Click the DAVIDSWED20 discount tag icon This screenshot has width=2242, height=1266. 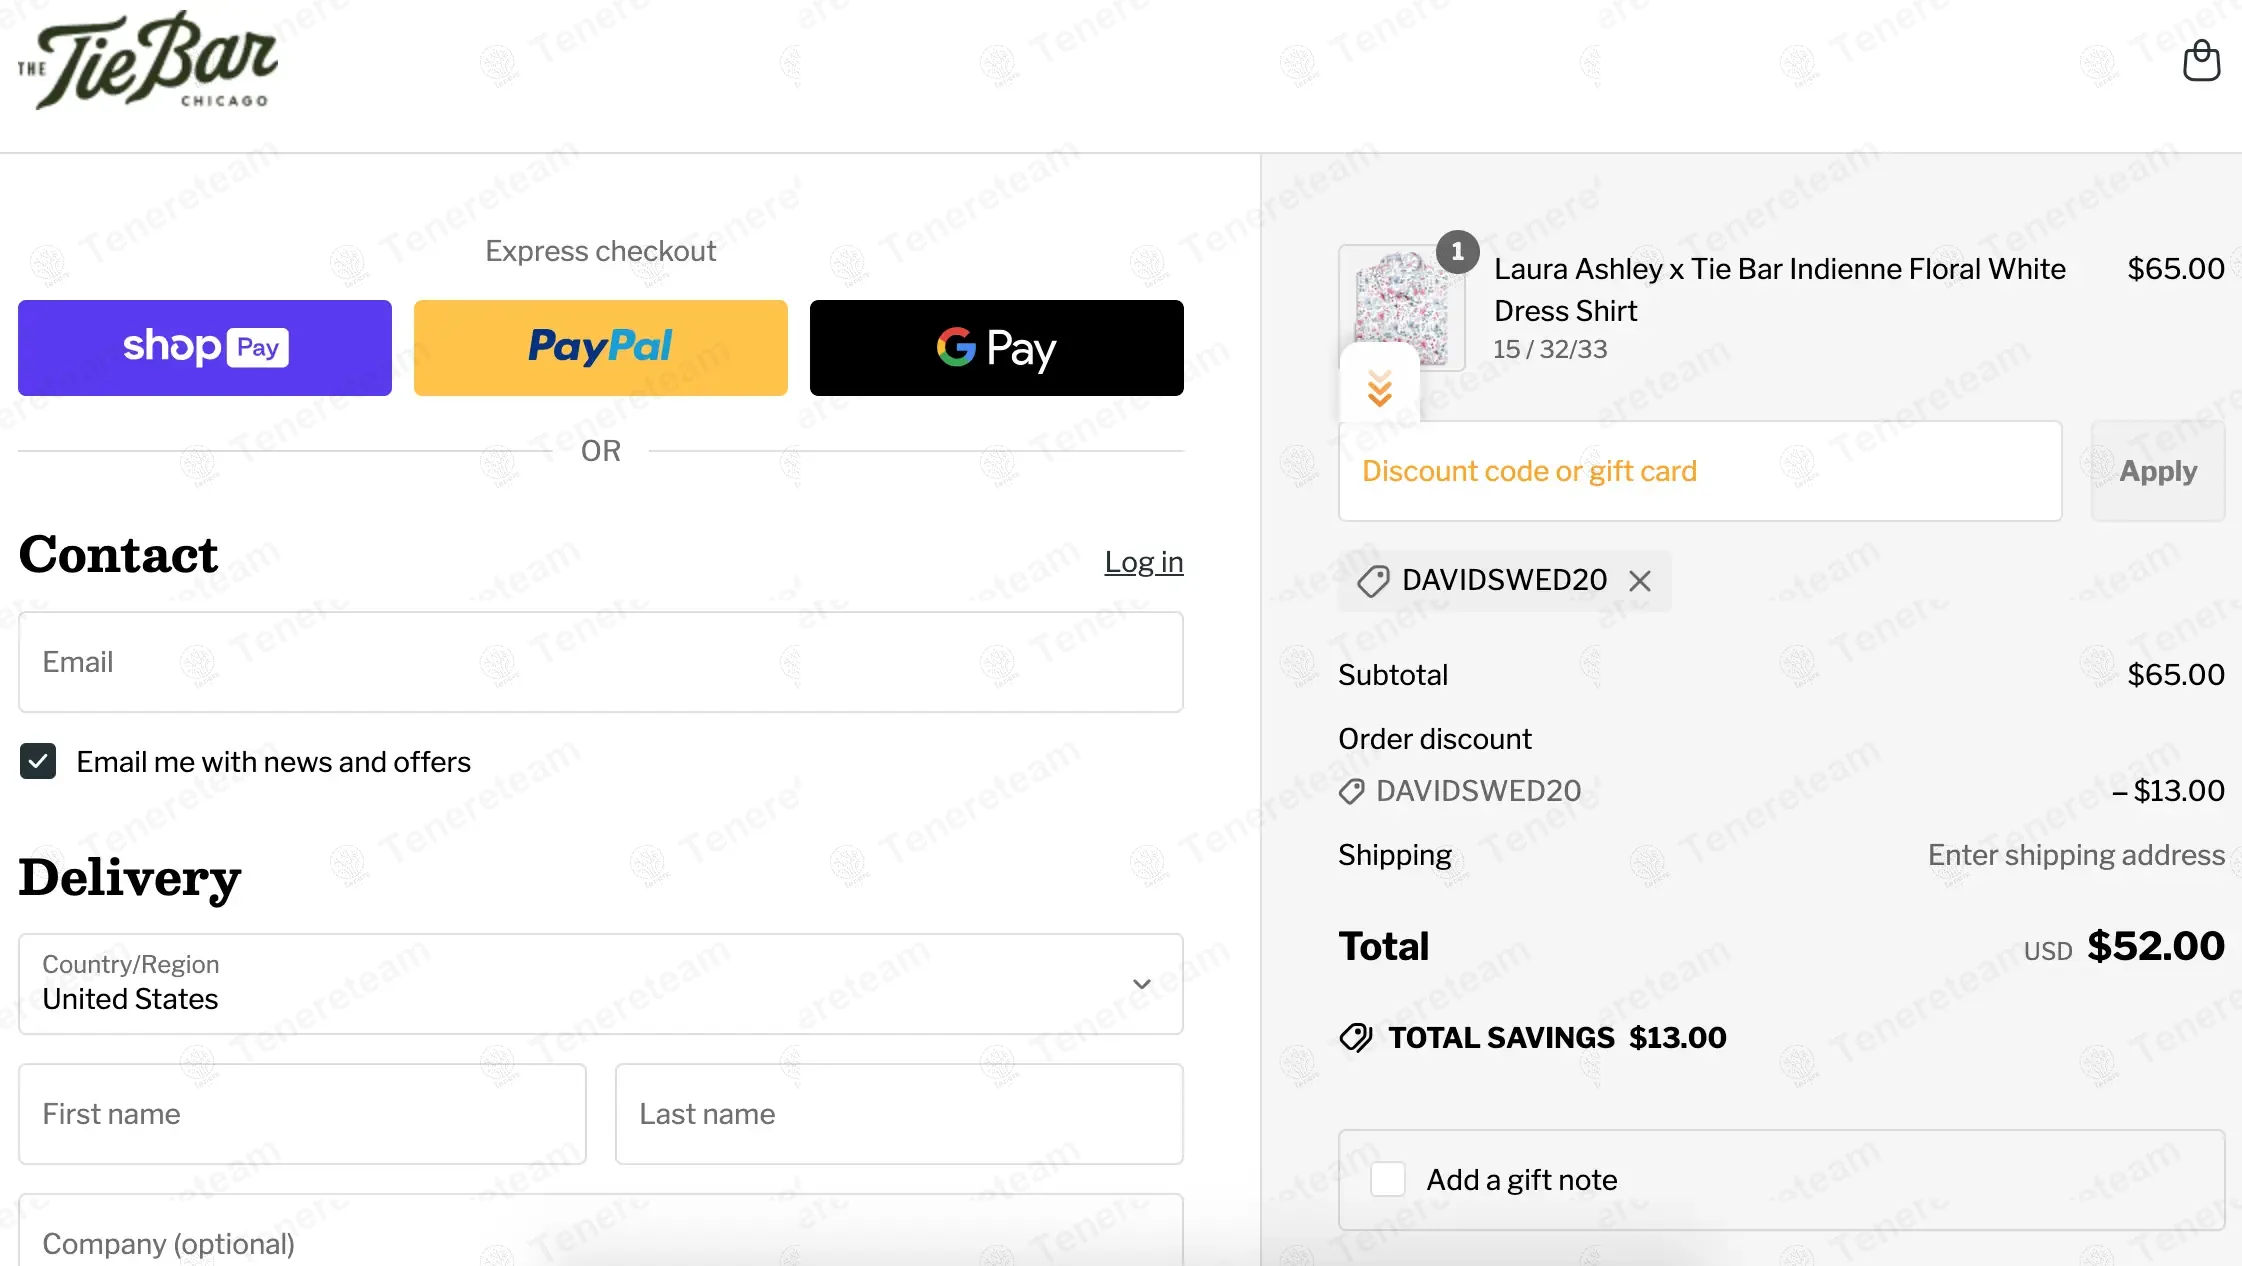point(1373,581)
